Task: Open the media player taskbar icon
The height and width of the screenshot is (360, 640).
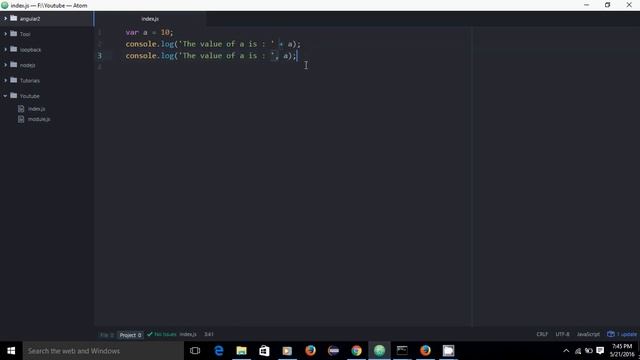Action: (x=287, y=351)
